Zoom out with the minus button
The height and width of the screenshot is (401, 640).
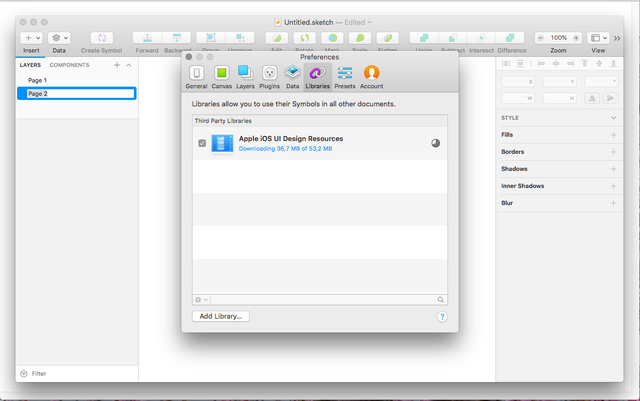(540, 38)
